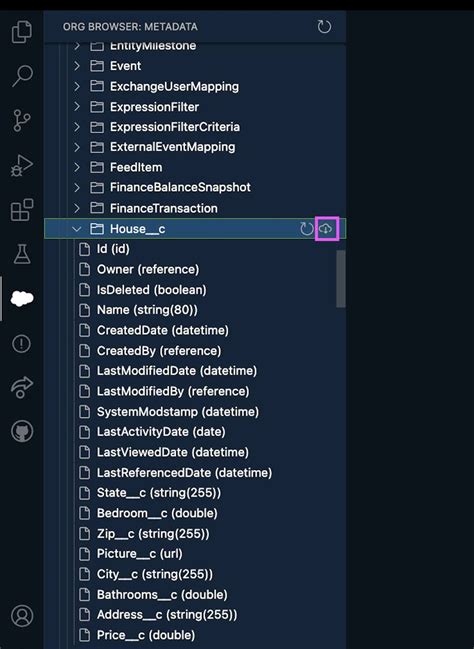Screen dimensions: 474x649
Task: Open the GitHub icon in activity bar
Action: click(x=22, y=431)
